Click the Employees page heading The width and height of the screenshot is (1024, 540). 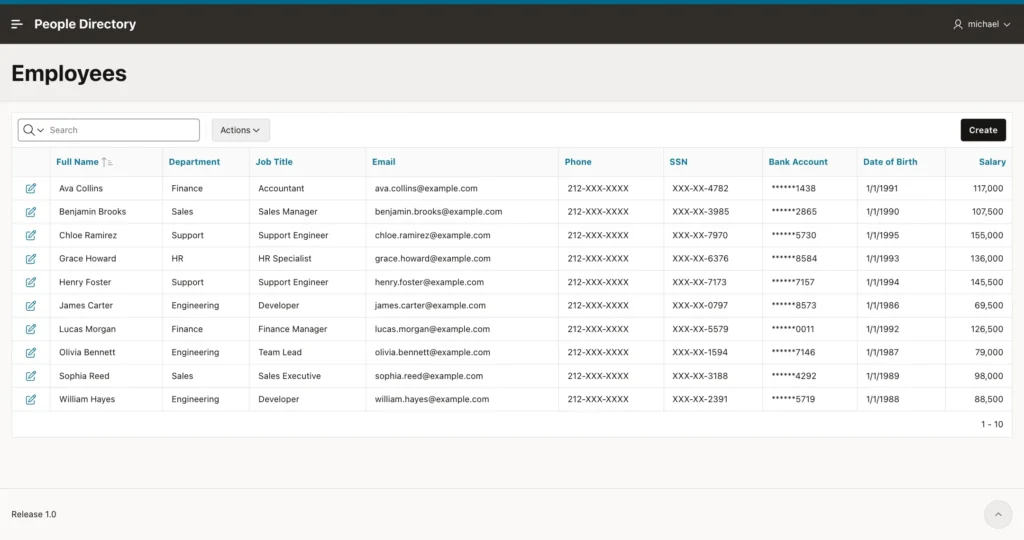69,74
